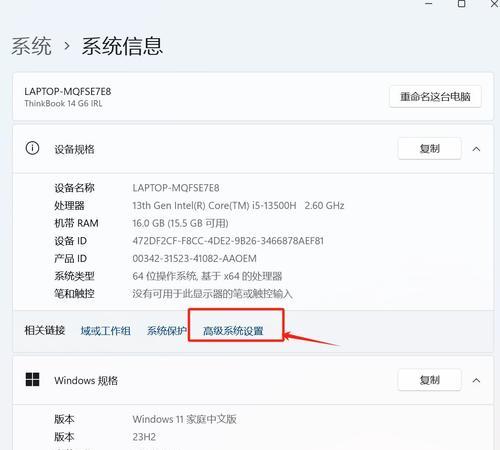500x450 pixels.
Task: Copy Windows specifications with 复制 button
Action: [430, 380]
